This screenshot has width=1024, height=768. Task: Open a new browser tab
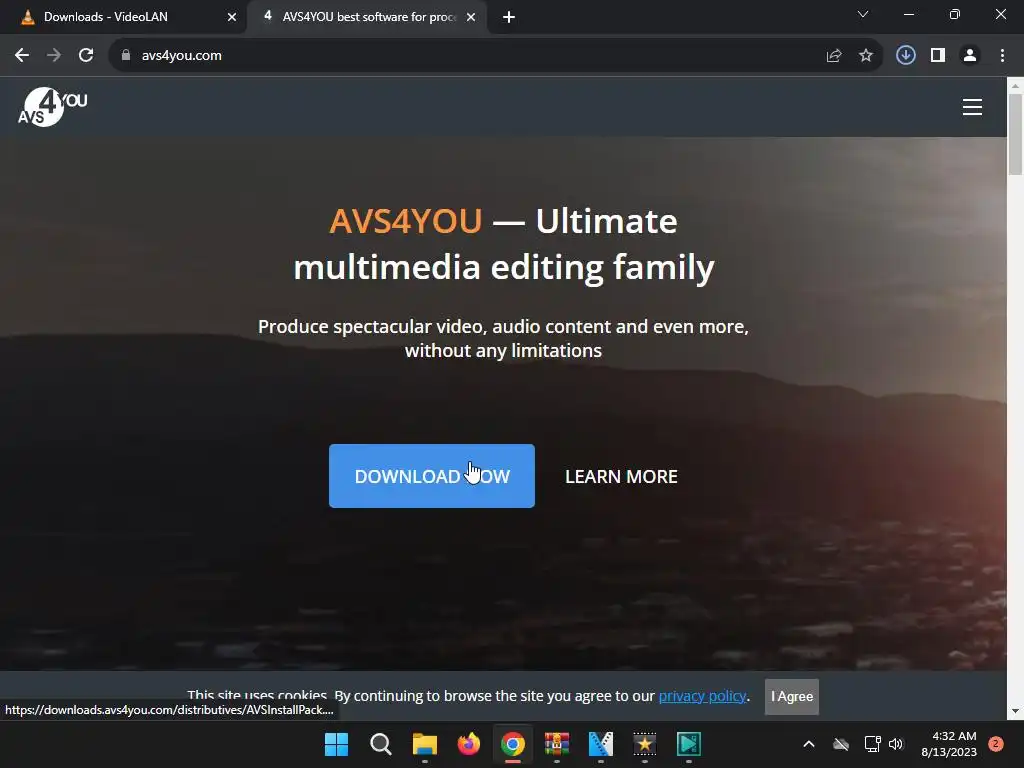(x=509, y=17)
